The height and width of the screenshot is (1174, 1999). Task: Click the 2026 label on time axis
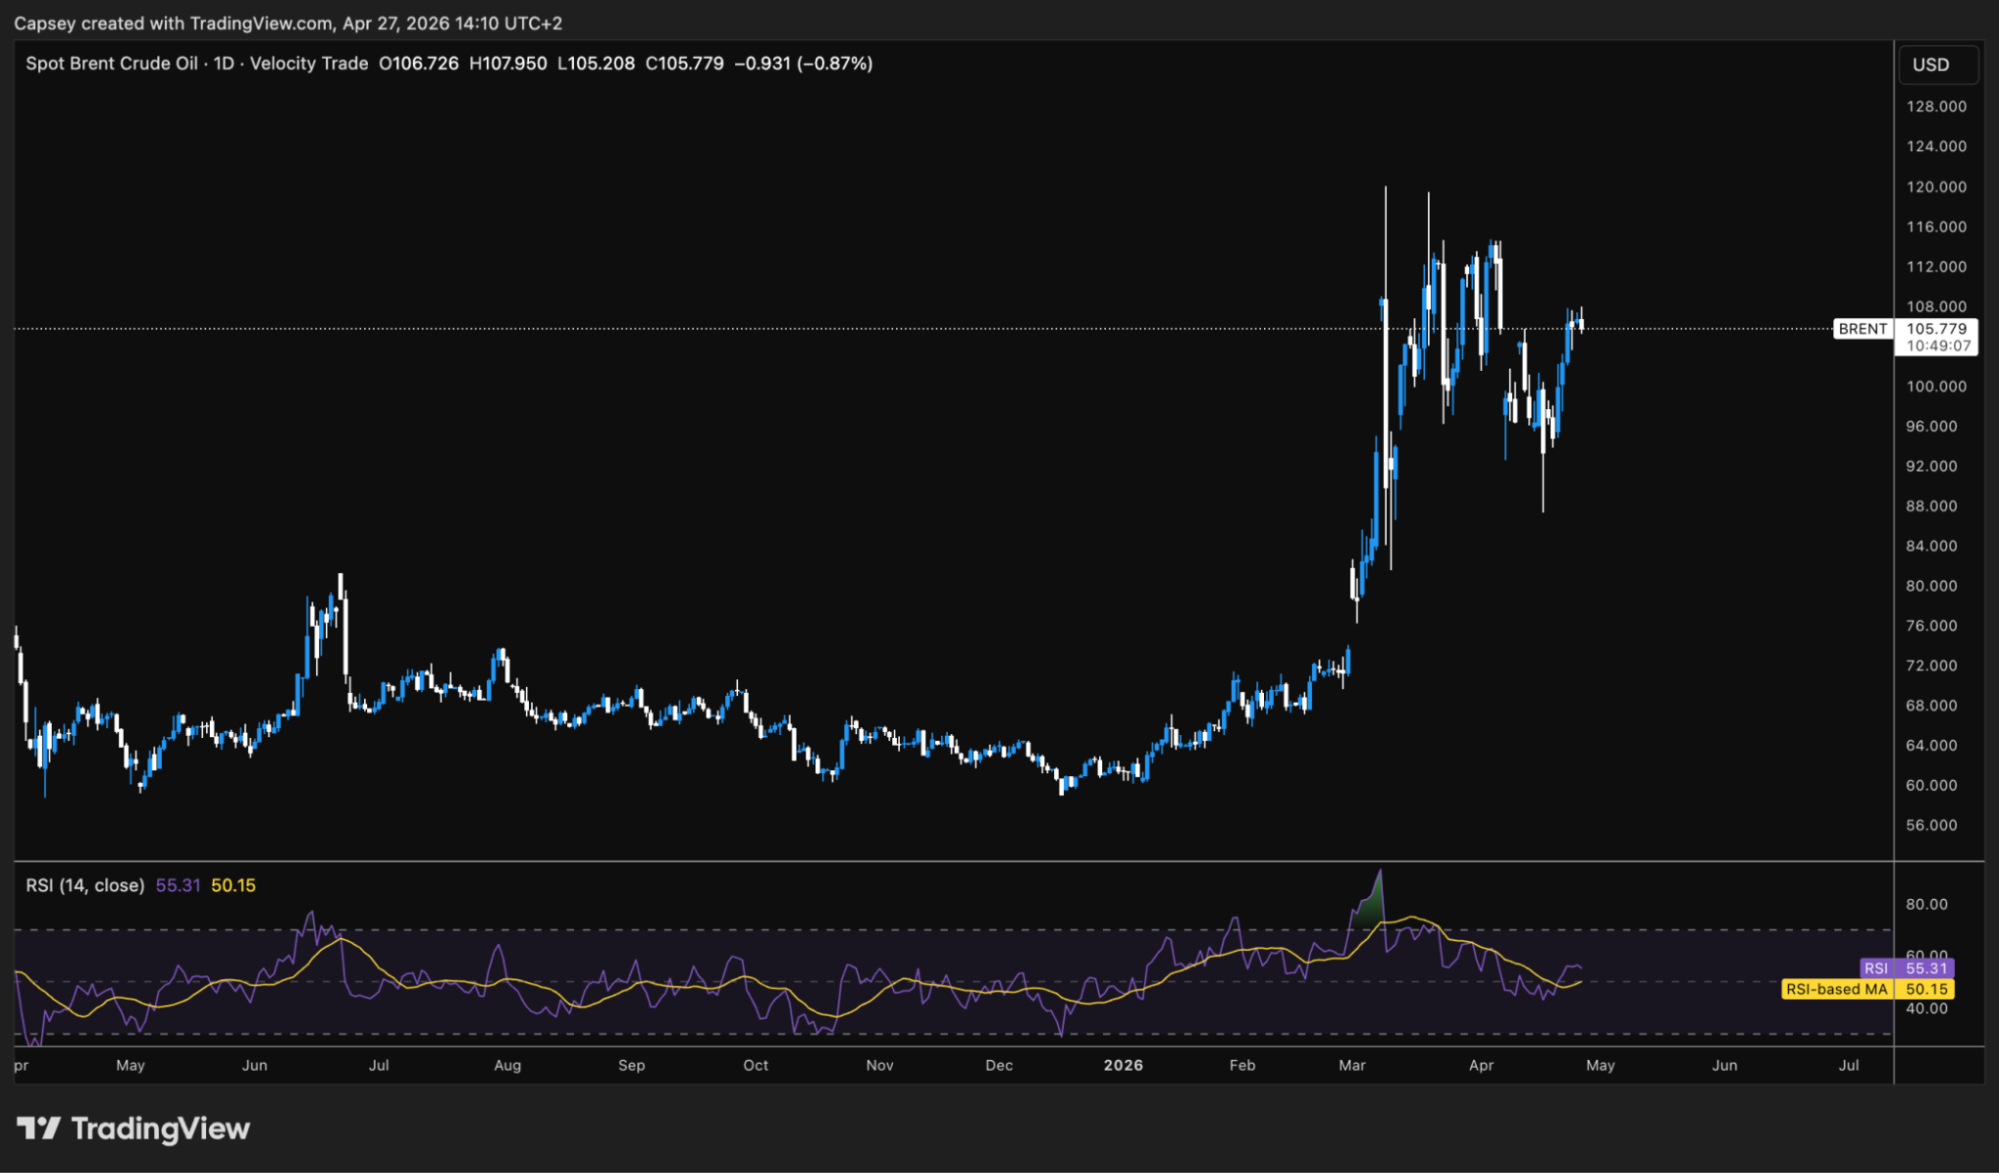click(1123, 1065)
